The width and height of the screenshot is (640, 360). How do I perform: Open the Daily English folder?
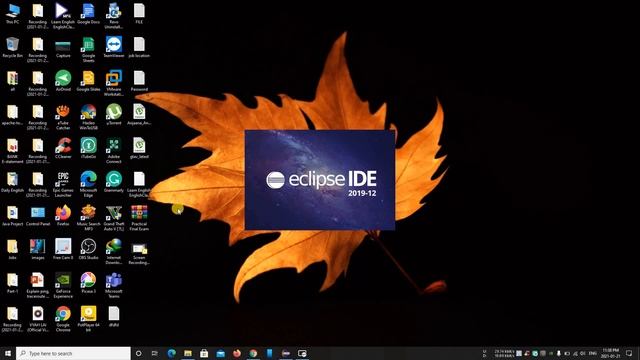click(13, 182)
